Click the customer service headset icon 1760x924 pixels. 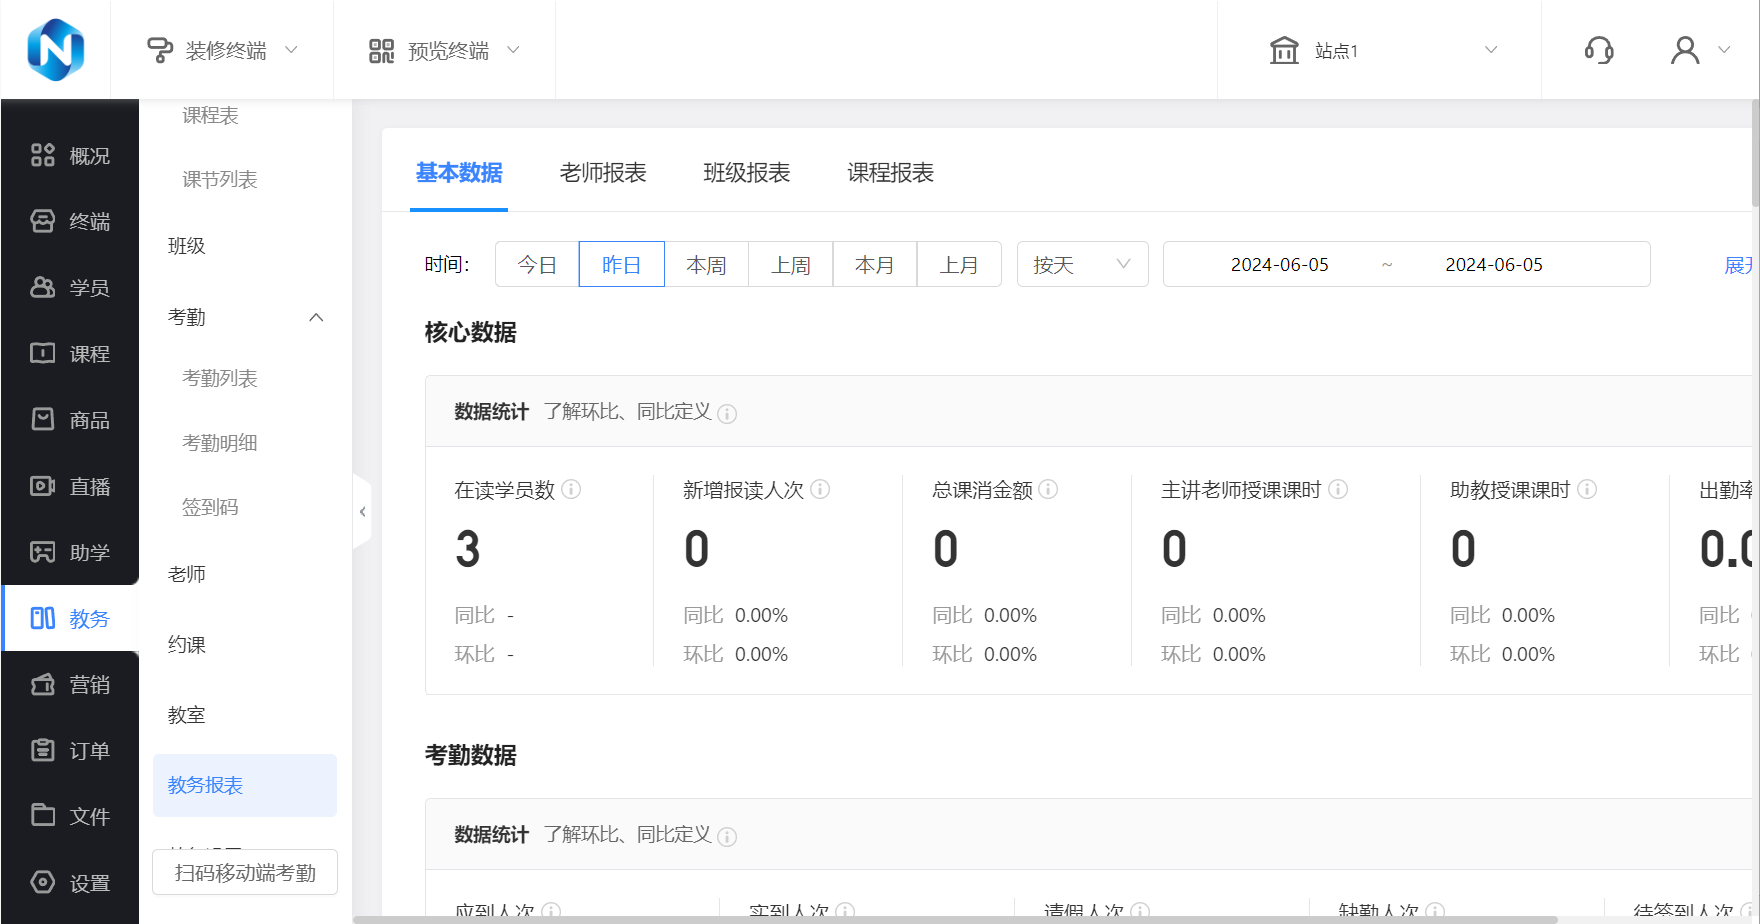coord(1599,50)
